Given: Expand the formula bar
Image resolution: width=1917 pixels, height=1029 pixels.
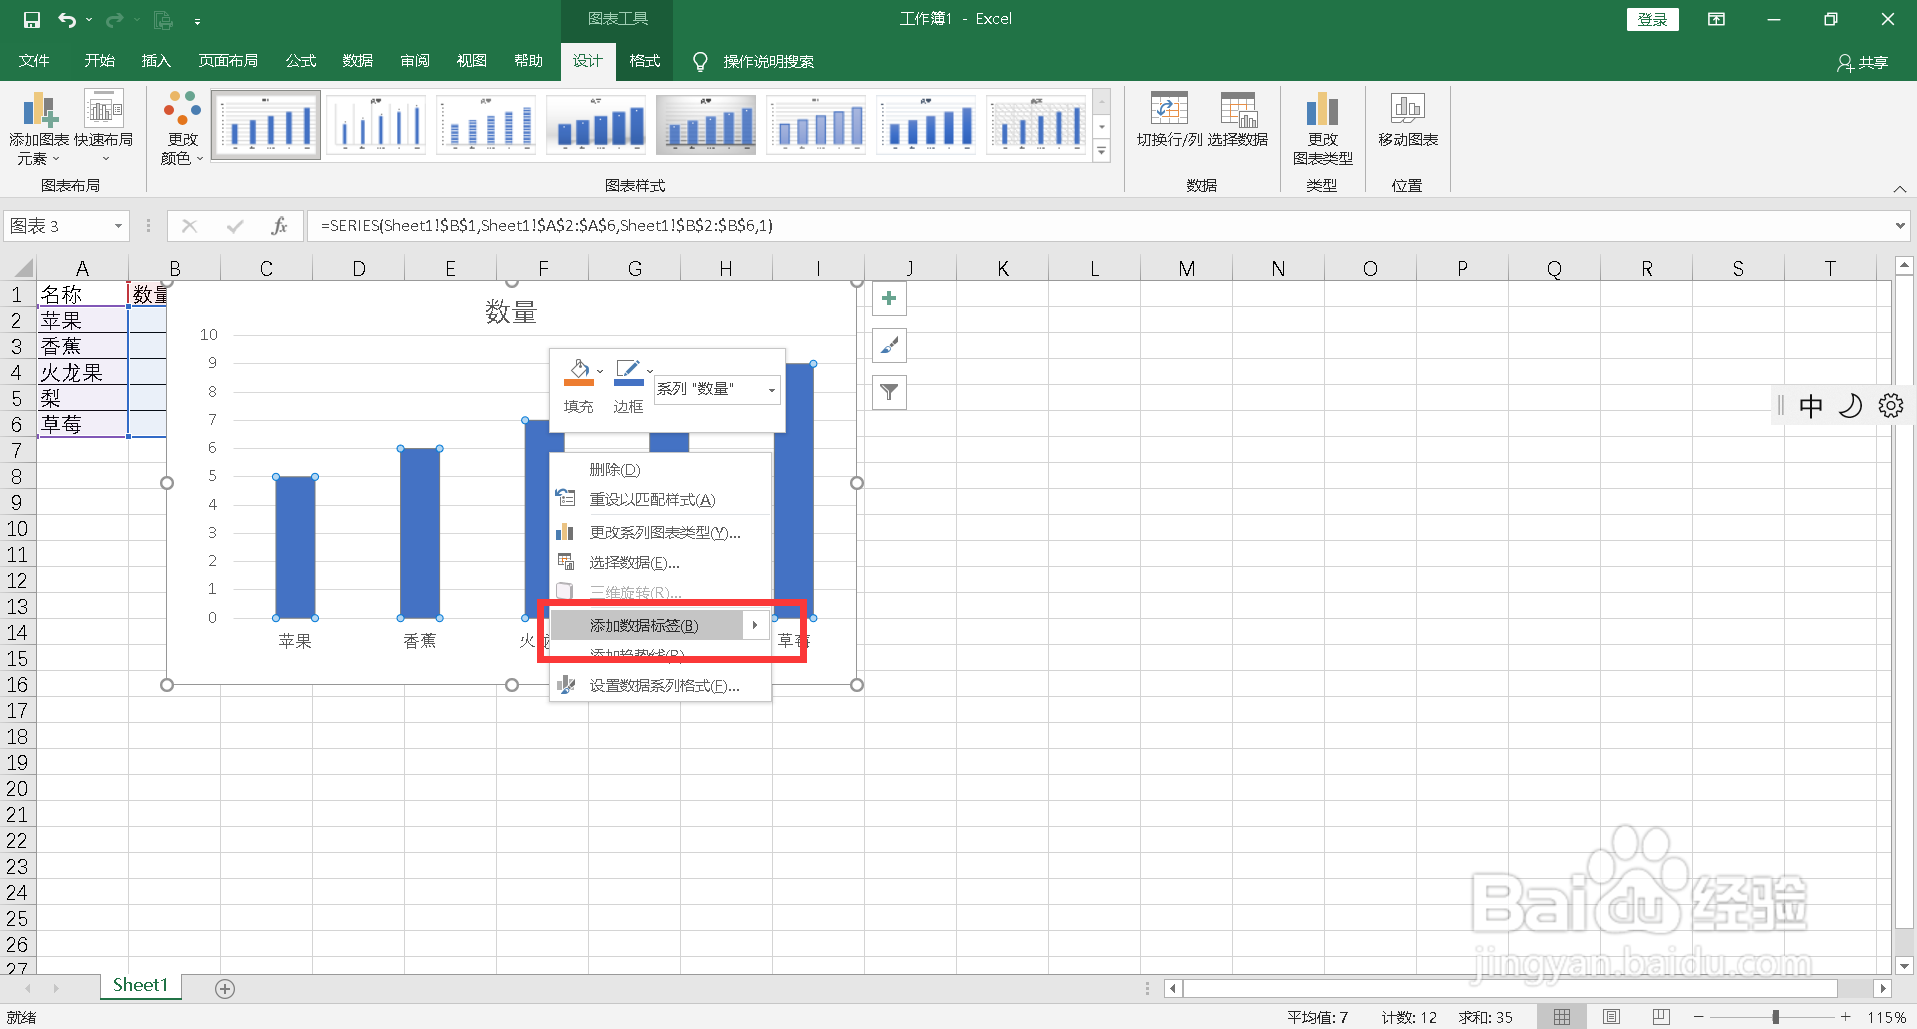Looking at the screenshot, I should 1900,226.
